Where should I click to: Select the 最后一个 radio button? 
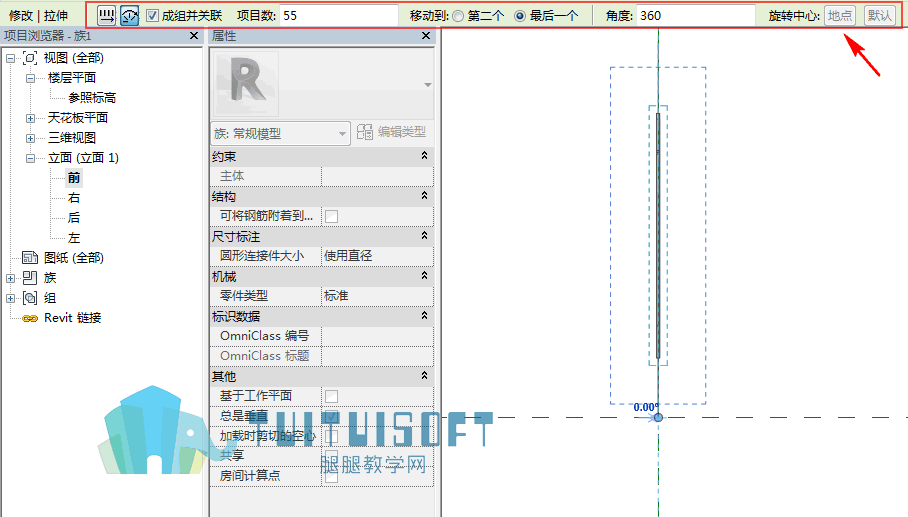[520, 16]
